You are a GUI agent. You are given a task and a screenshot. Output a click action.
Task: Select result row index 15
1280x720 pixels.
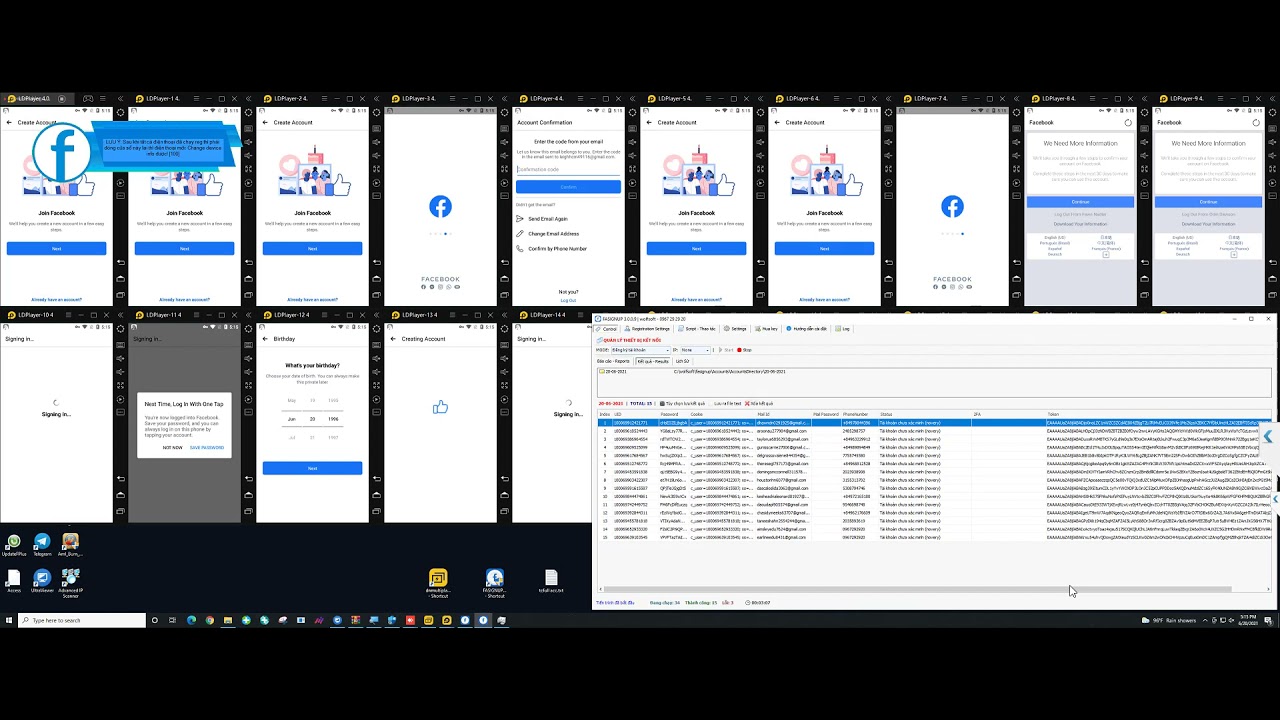[x=934, y=537]
